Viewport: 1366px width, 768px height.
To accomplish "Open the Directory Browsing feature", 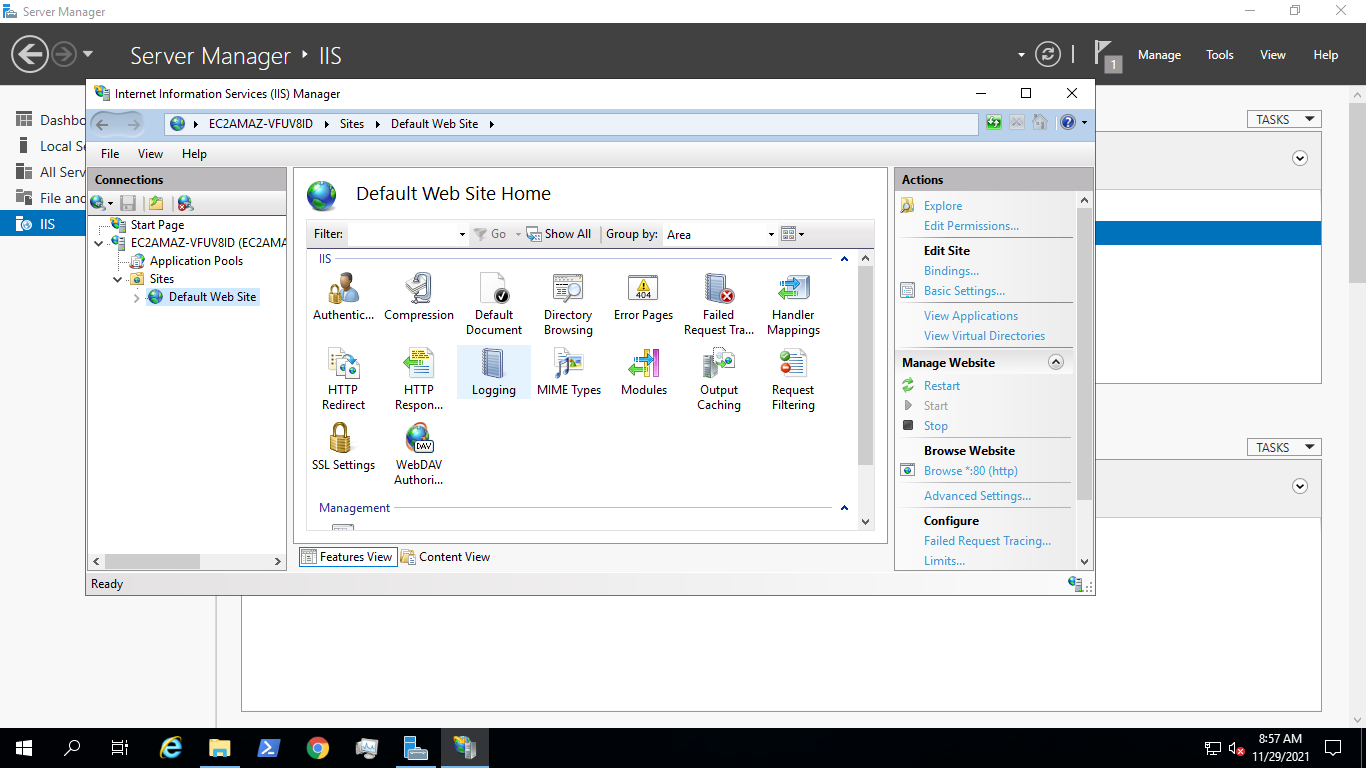I will [x=568, y=292].
